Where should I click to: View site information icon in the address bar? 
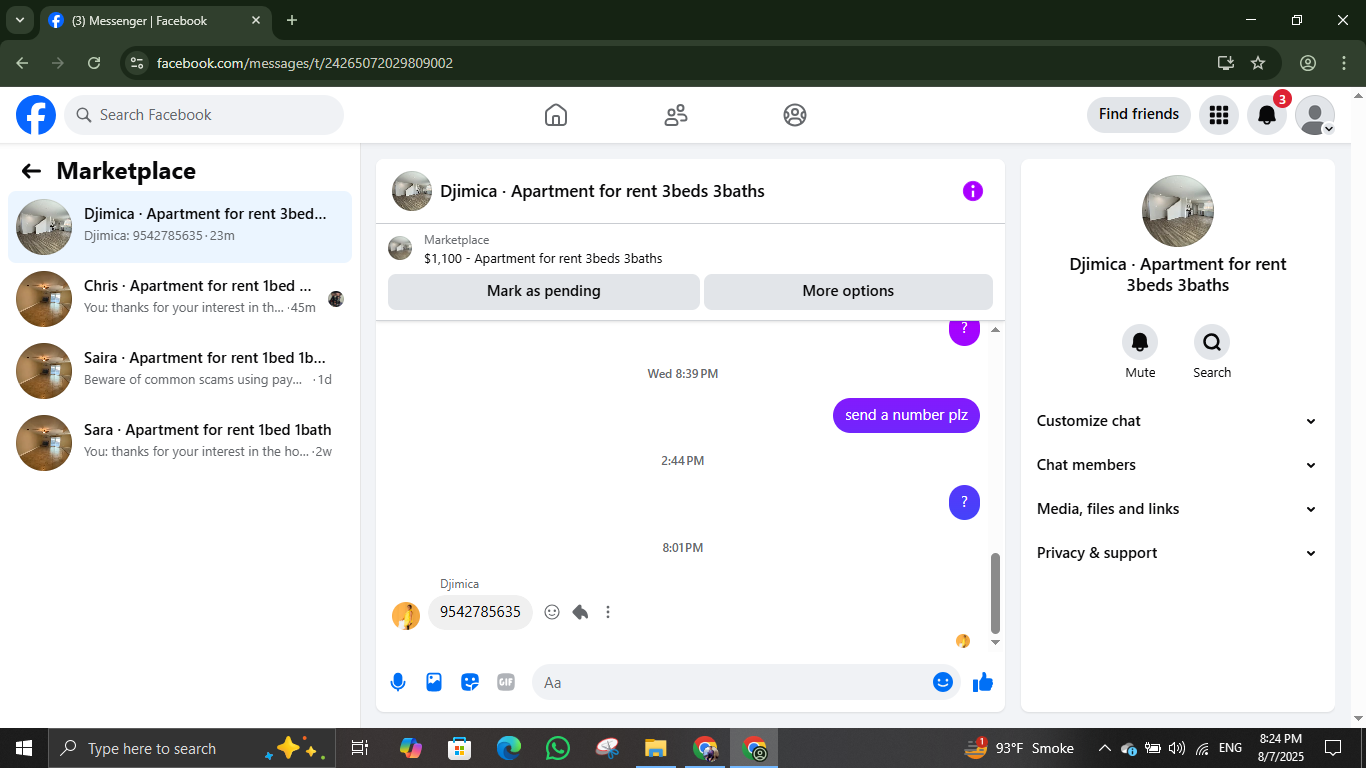tap(138, 63)
